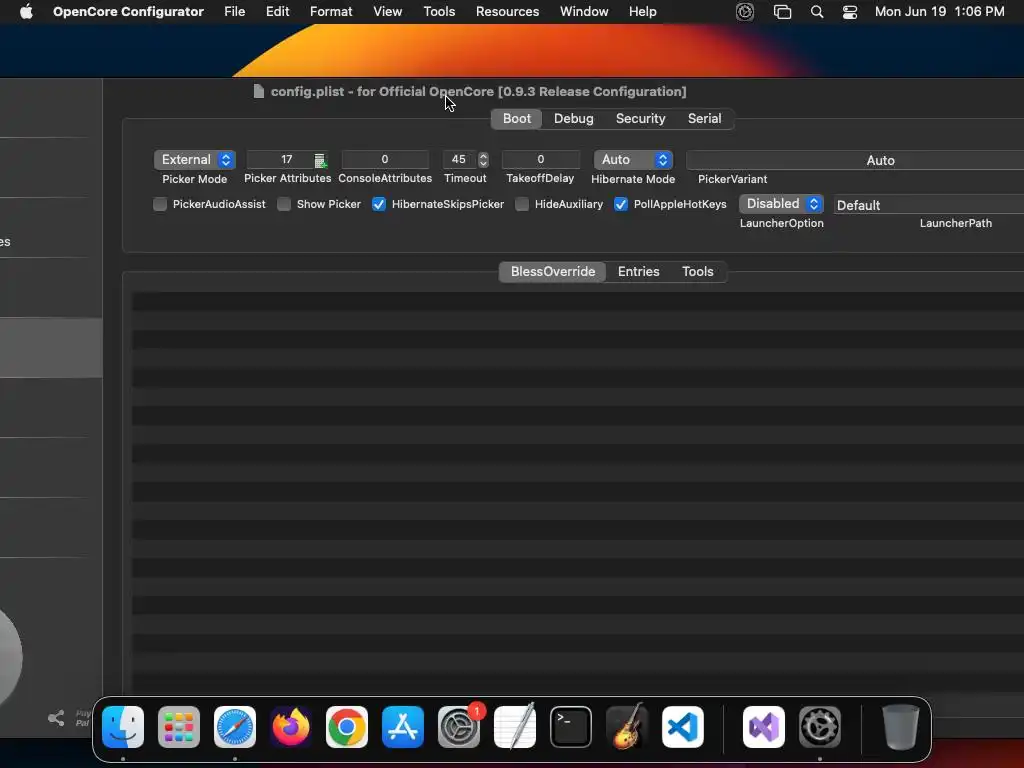Enable the HideAuxiliary checkbox

(522, 204)
